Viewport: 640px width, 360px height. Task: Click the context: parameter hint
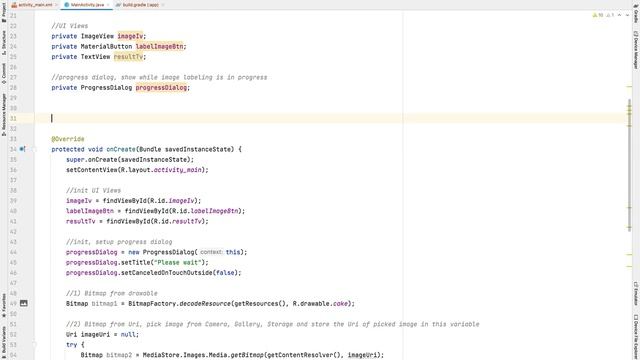point(211,252)
